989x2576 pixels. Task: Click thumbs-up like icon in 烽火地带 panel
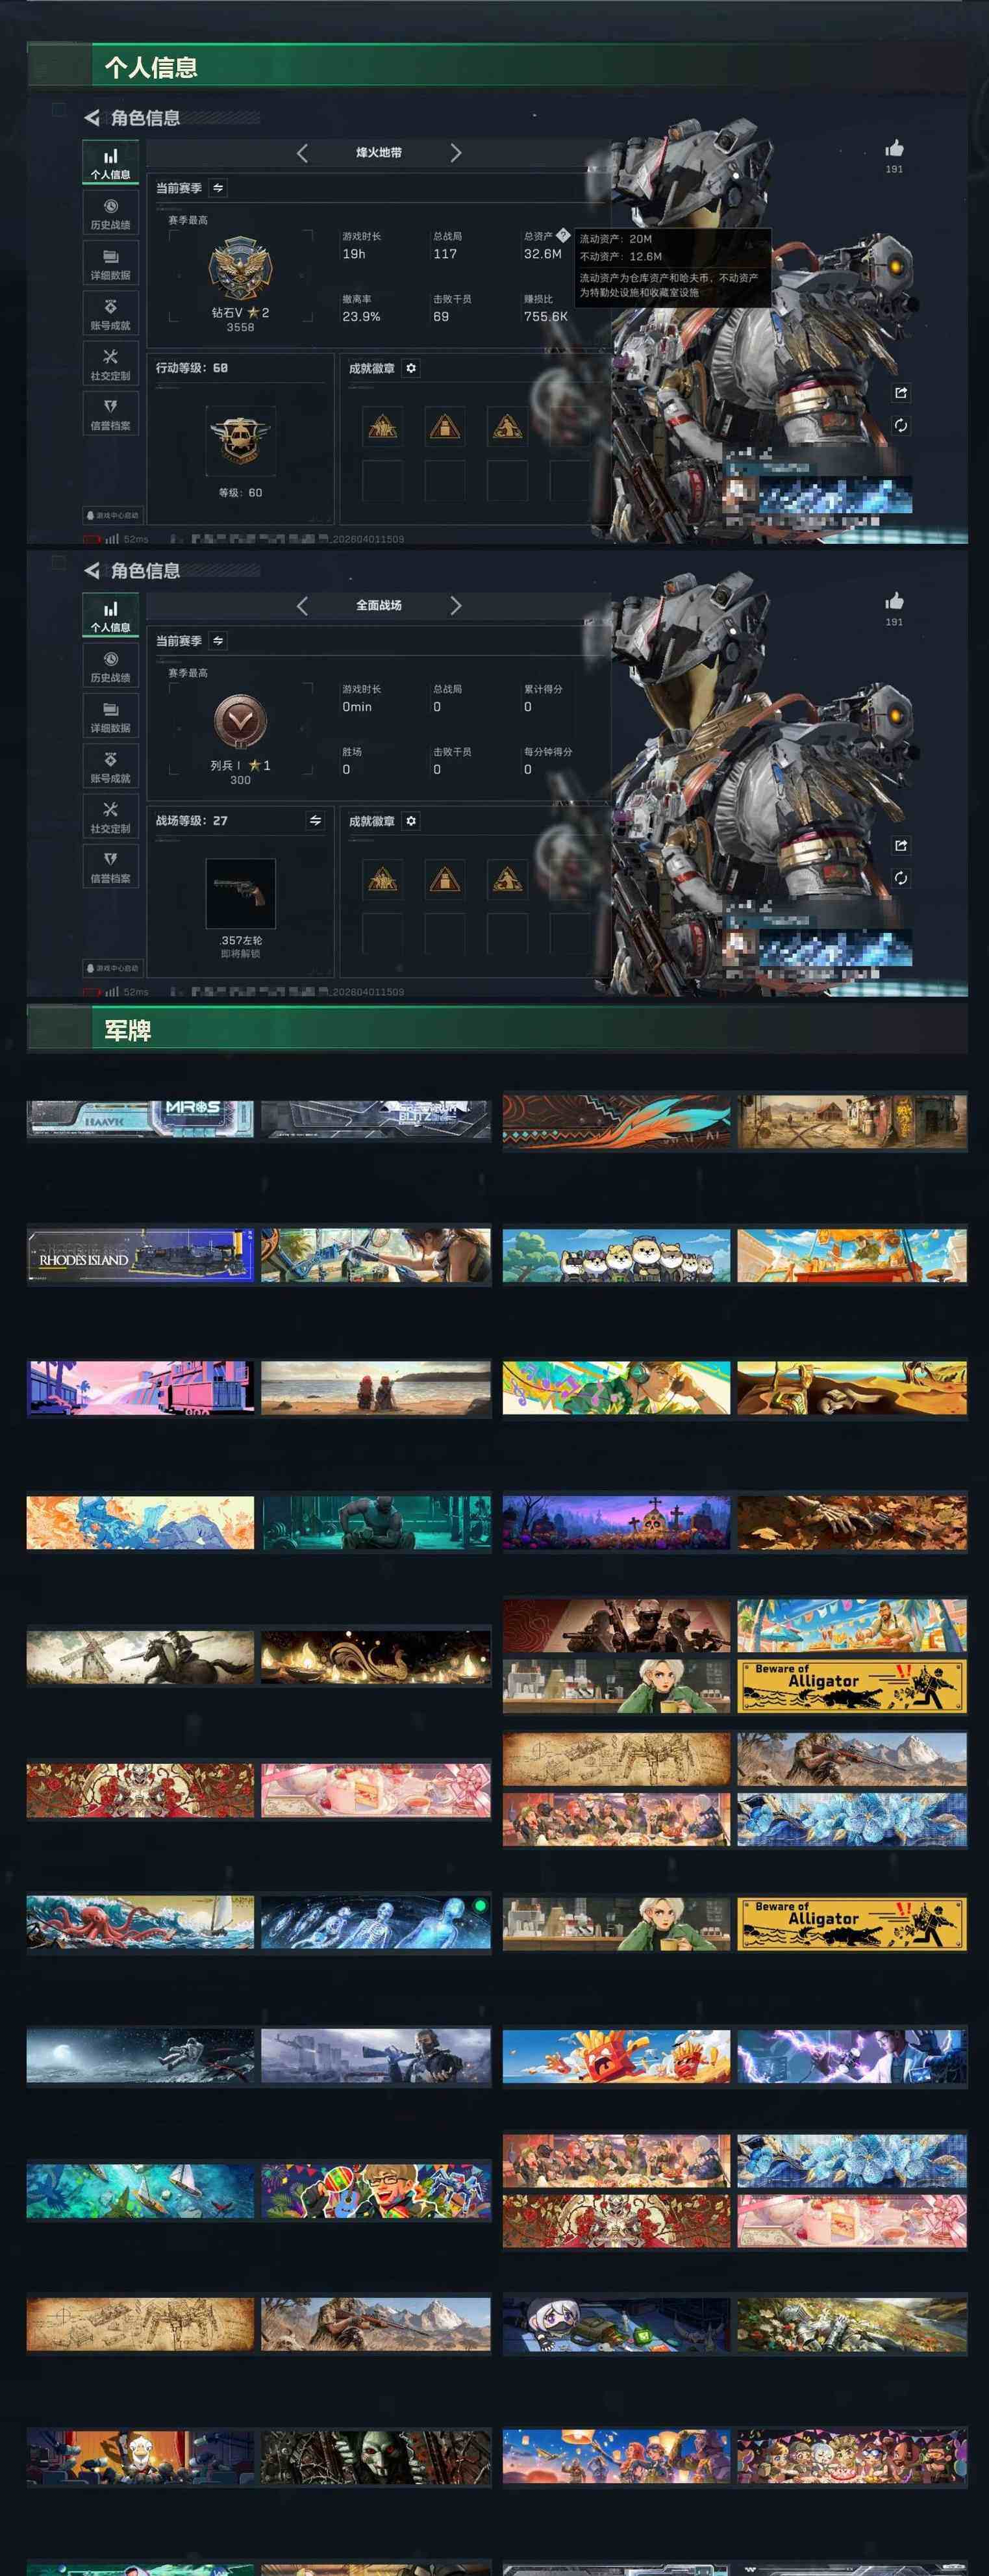tap(894, 149)
